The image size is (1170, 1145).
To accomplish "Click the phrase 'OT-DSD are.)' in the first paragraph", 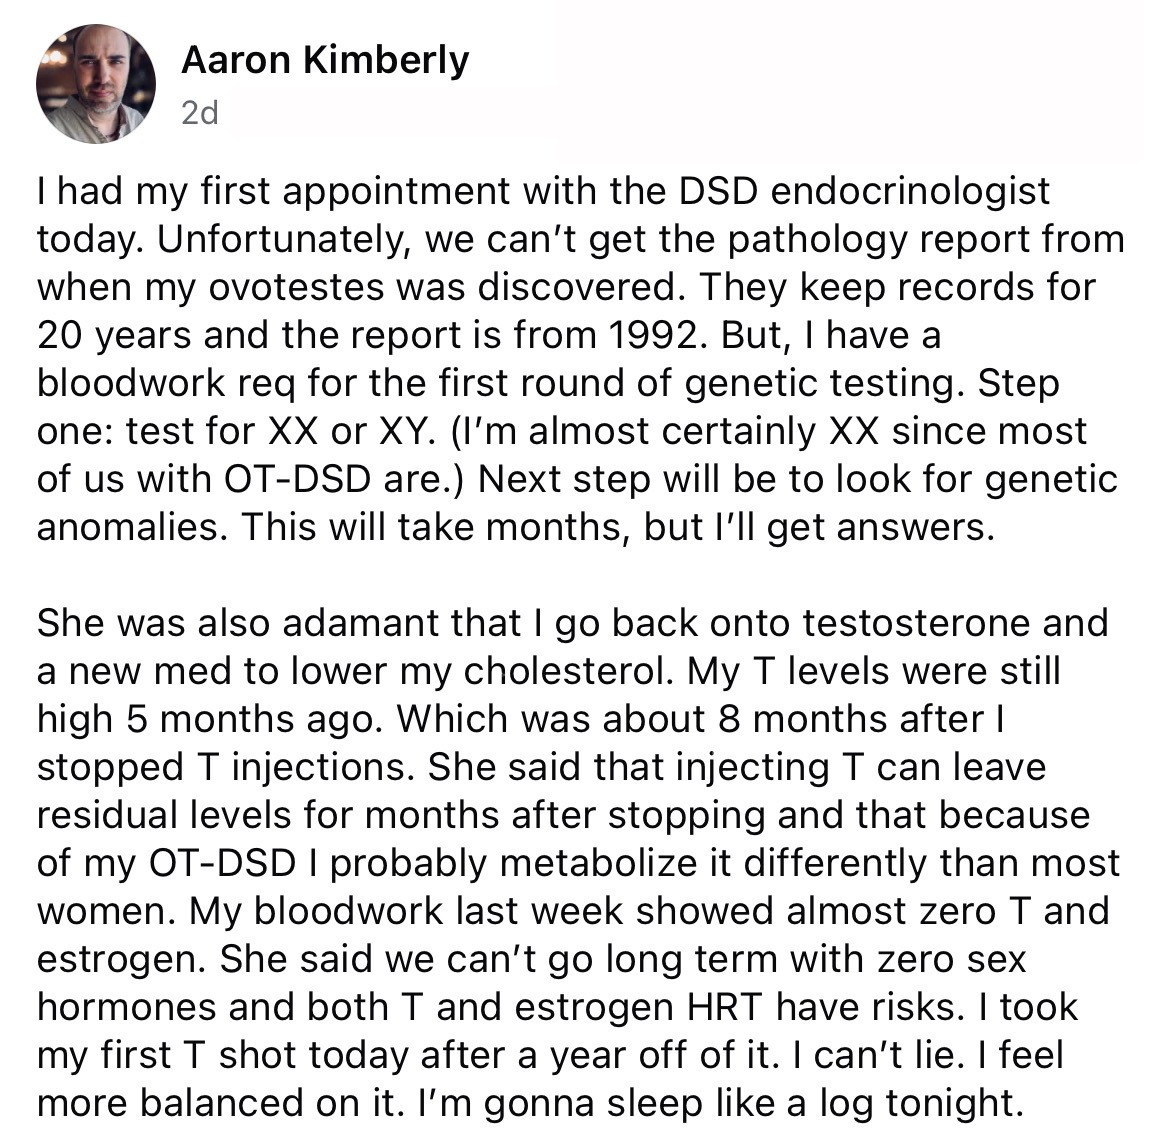I will pos(344,479).
